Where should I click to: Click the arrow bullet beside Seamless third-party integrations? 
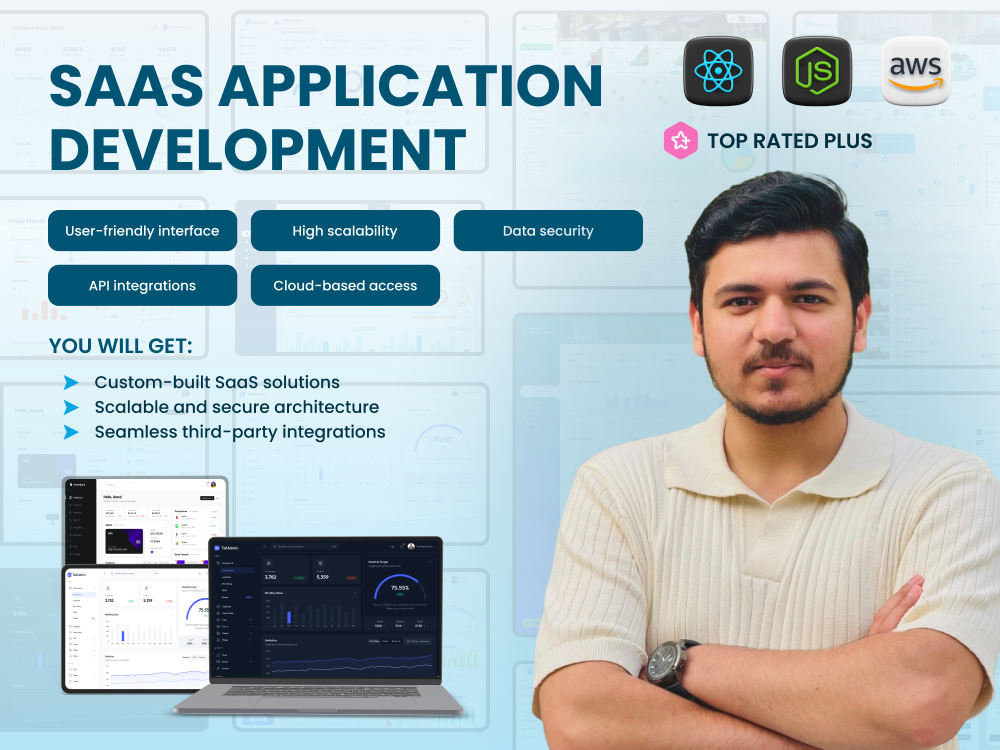point(71,432)
